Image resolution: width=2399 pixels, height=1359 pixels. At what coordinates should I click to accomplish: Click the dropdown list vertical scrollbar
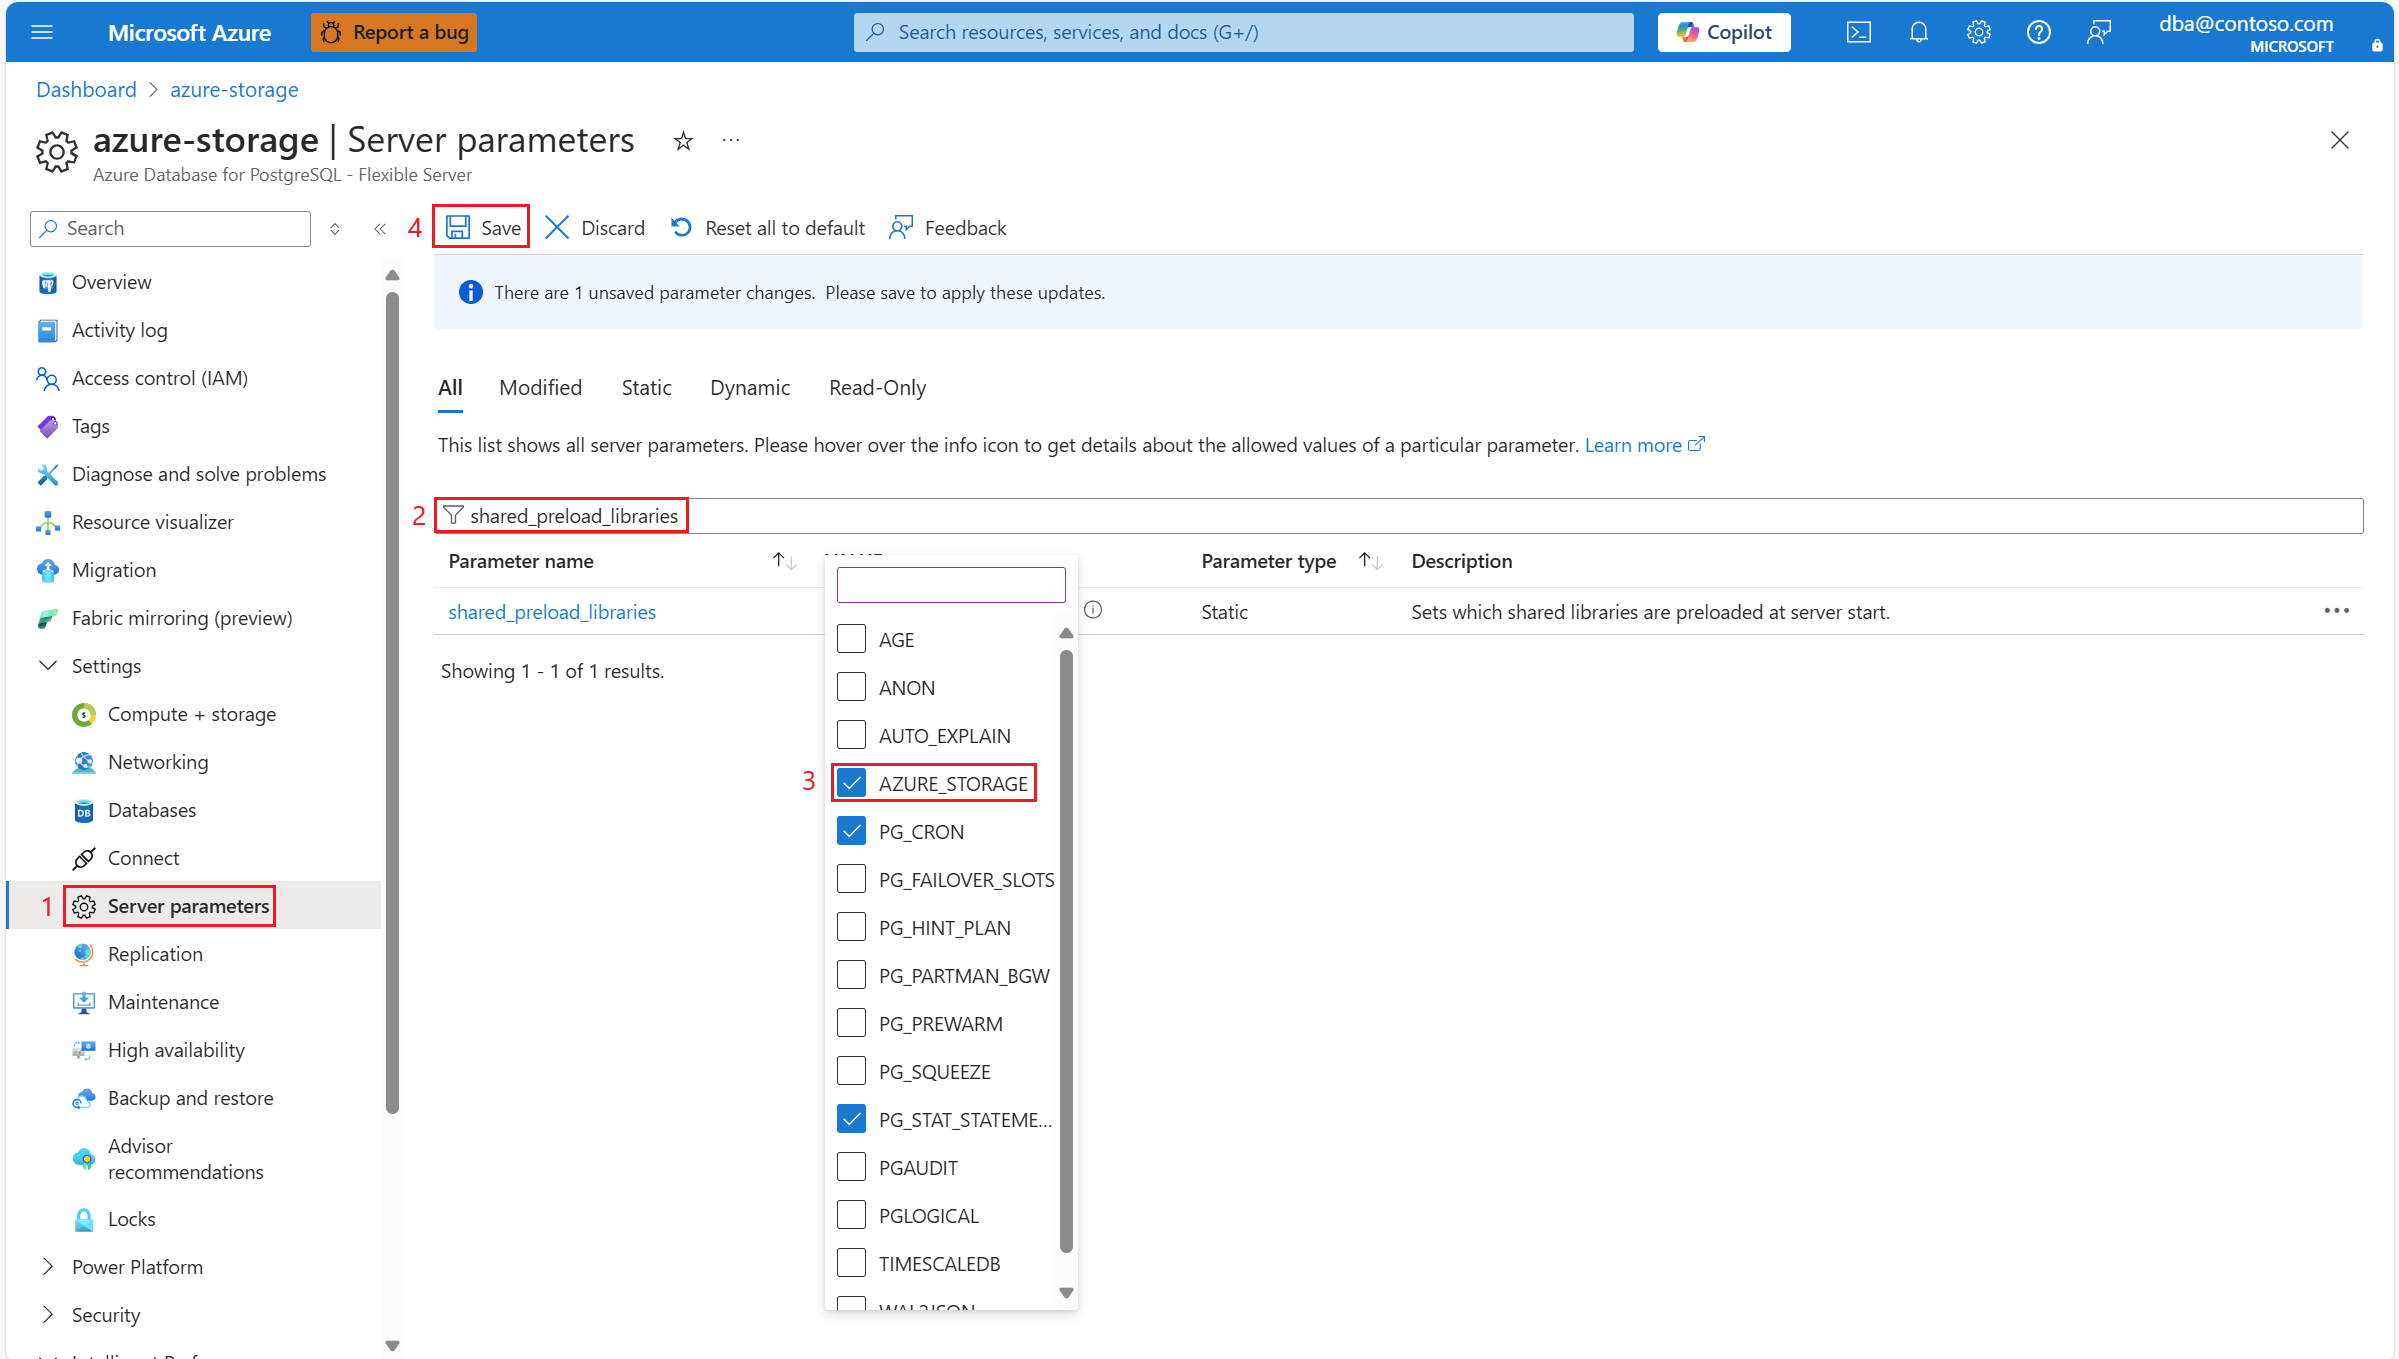tap(1066, 950)
